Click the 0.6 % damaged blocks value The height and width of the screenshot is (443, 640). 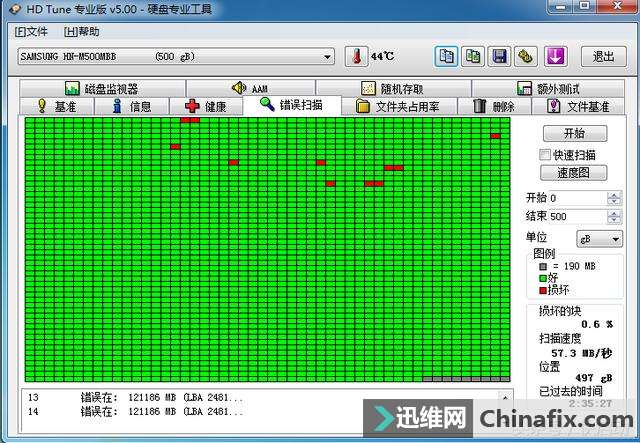point(597,324)
